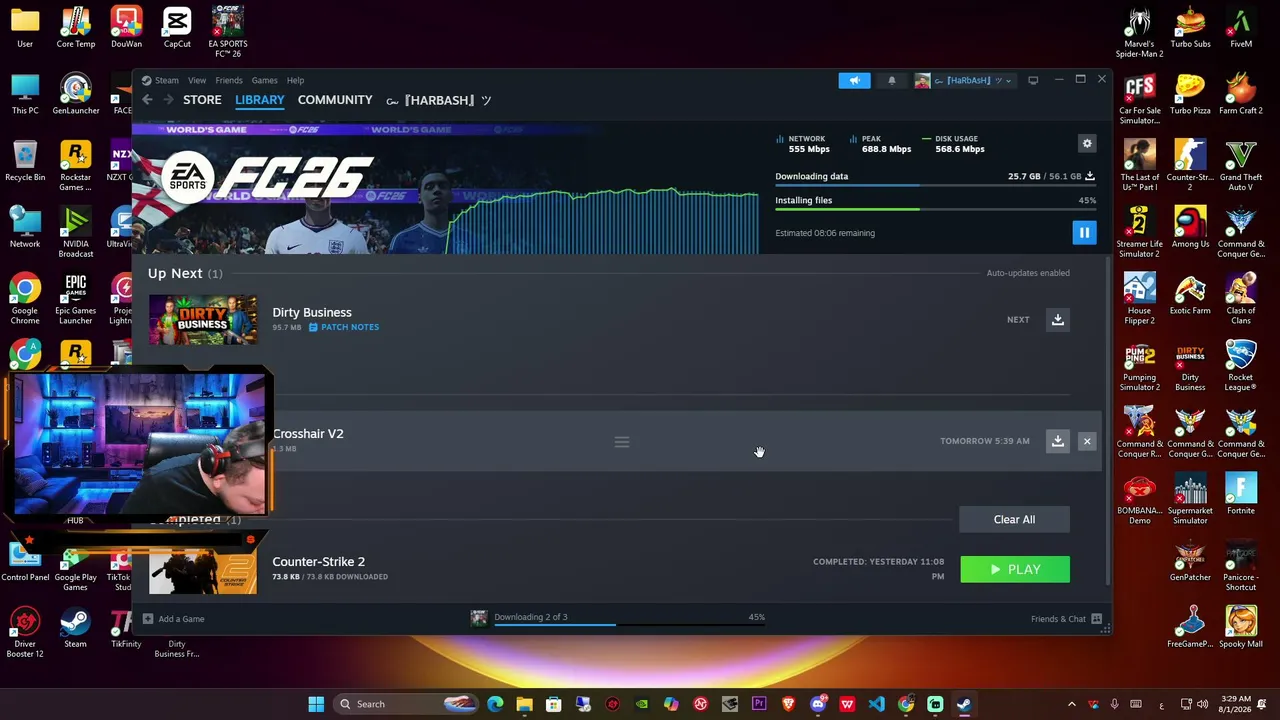Play Counter-Strike 2
This screenshot has width=1280, height=720.
pyautogui.click(x=1015, y=570)
